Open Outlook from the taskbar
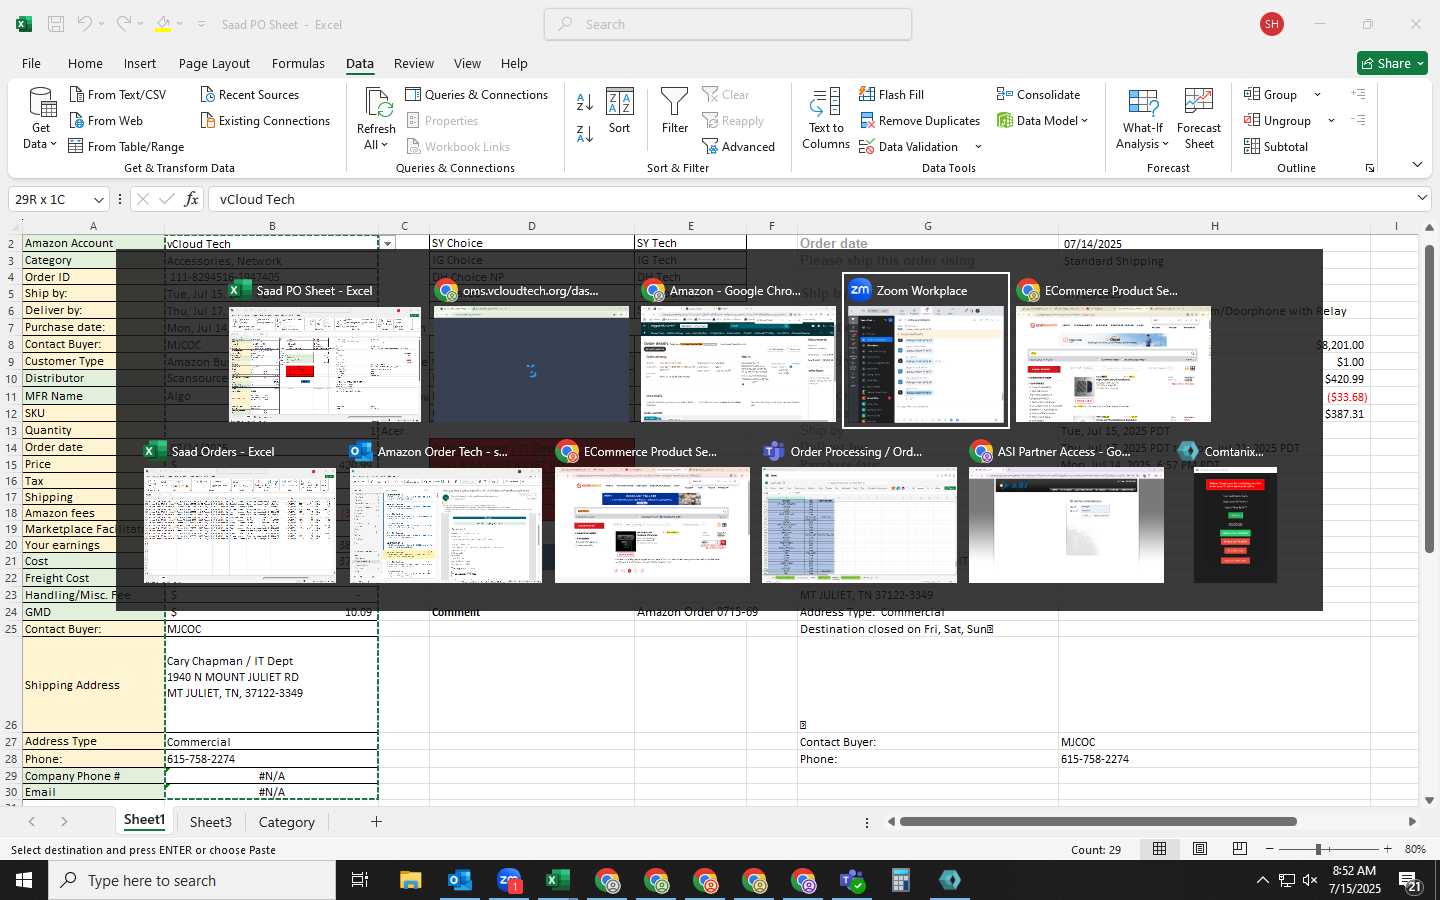This screenshot has height=900, width=1440. point(460,880)
